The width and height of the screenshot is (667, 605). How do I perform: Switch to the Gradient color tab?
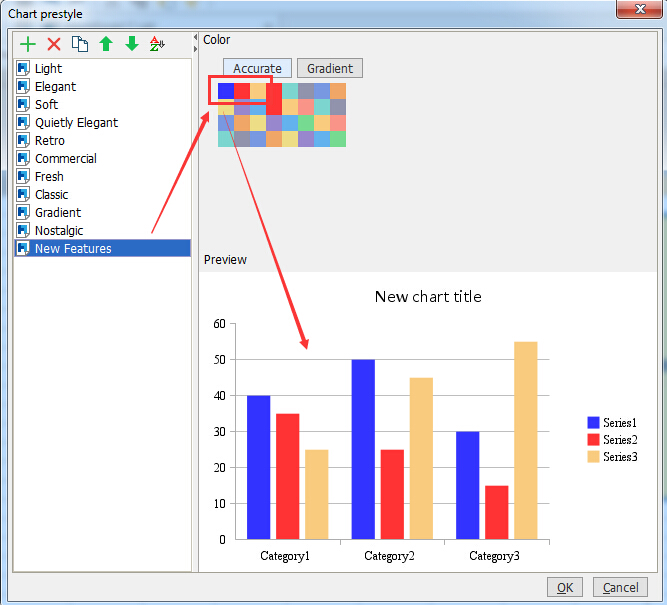(330, 68)
